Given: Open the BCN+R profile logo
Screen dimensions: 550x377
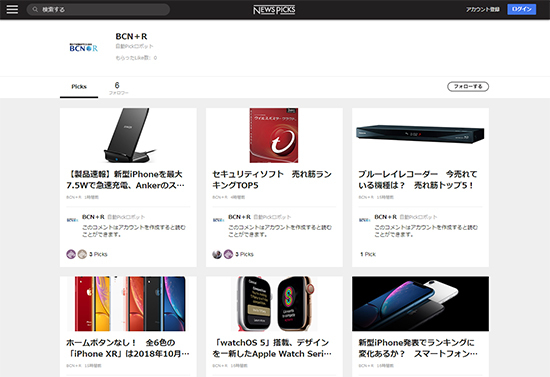Looking at the screenshot, I should click(83, 47).
